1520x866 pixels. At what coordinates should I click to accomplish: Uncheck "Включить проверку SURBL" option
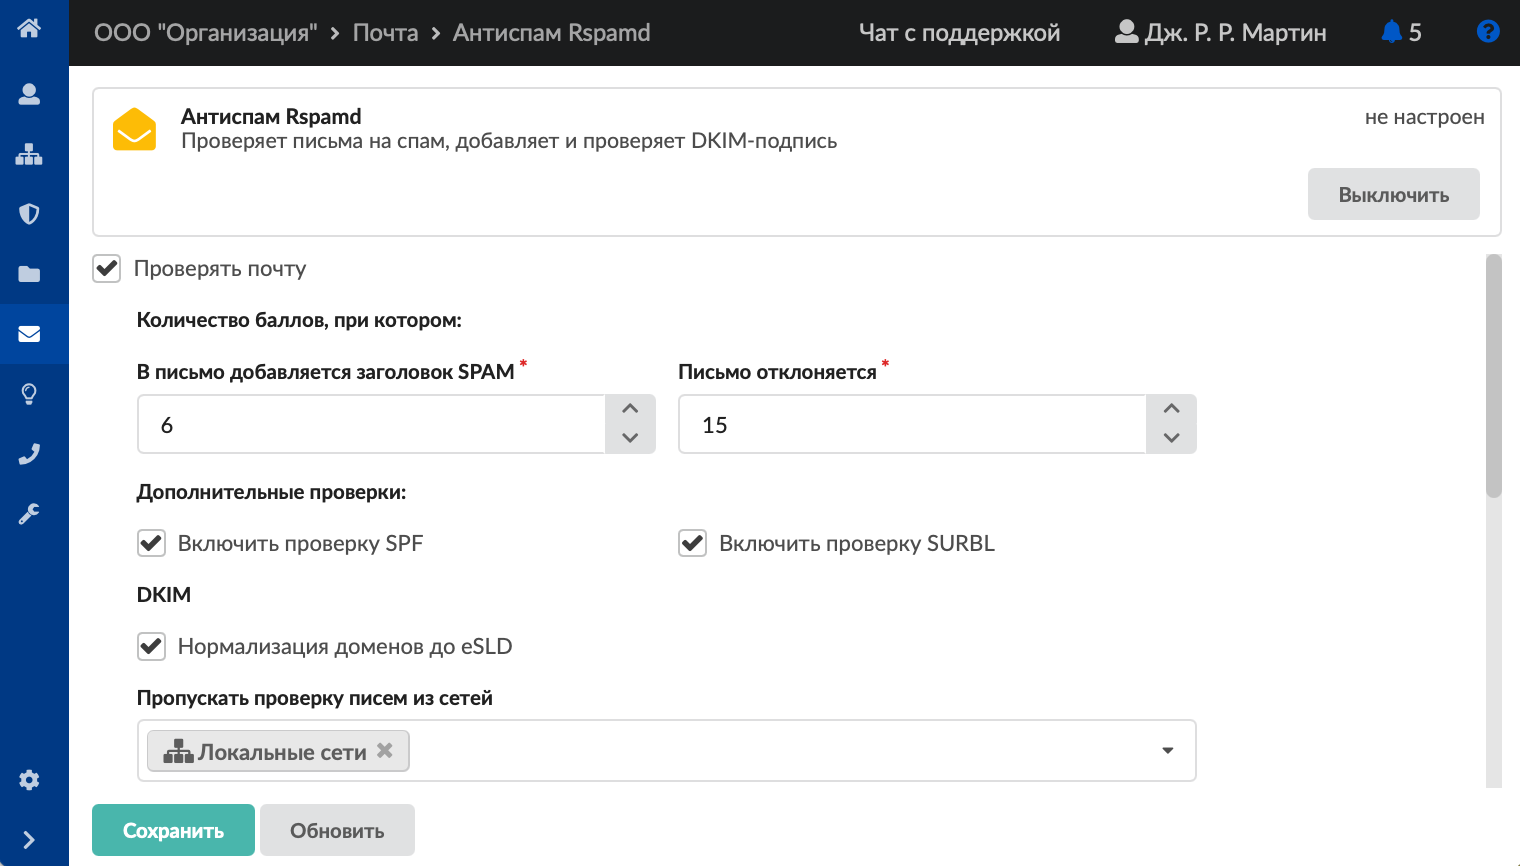tap(692, 543)
